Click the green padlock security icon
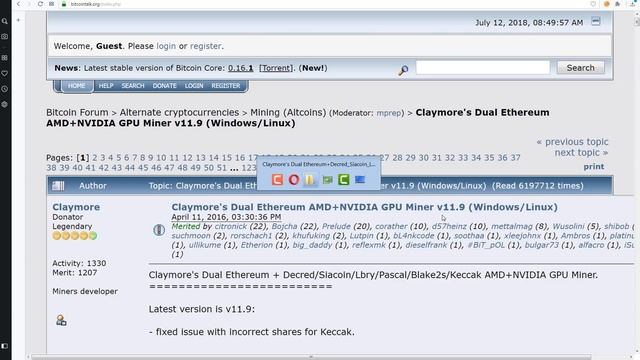The image size is (640, 360). 64,4
